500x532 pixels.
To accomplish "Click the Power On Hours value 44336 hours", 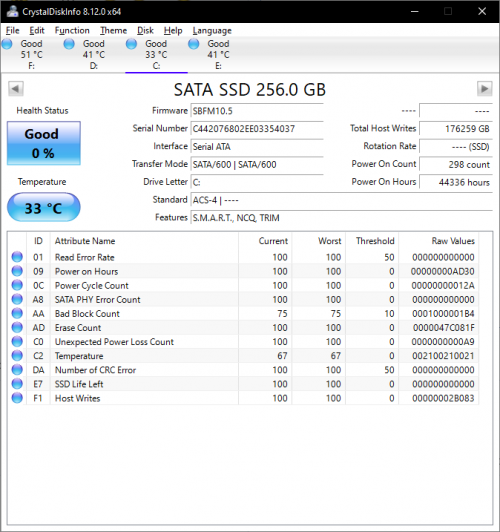I will click(456, 182).
